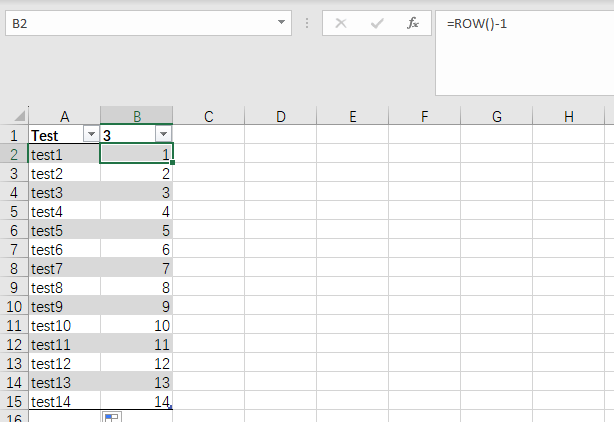Viewport: 614px width, 422px height.
Task: Select column E header
Action: point(352,116)
